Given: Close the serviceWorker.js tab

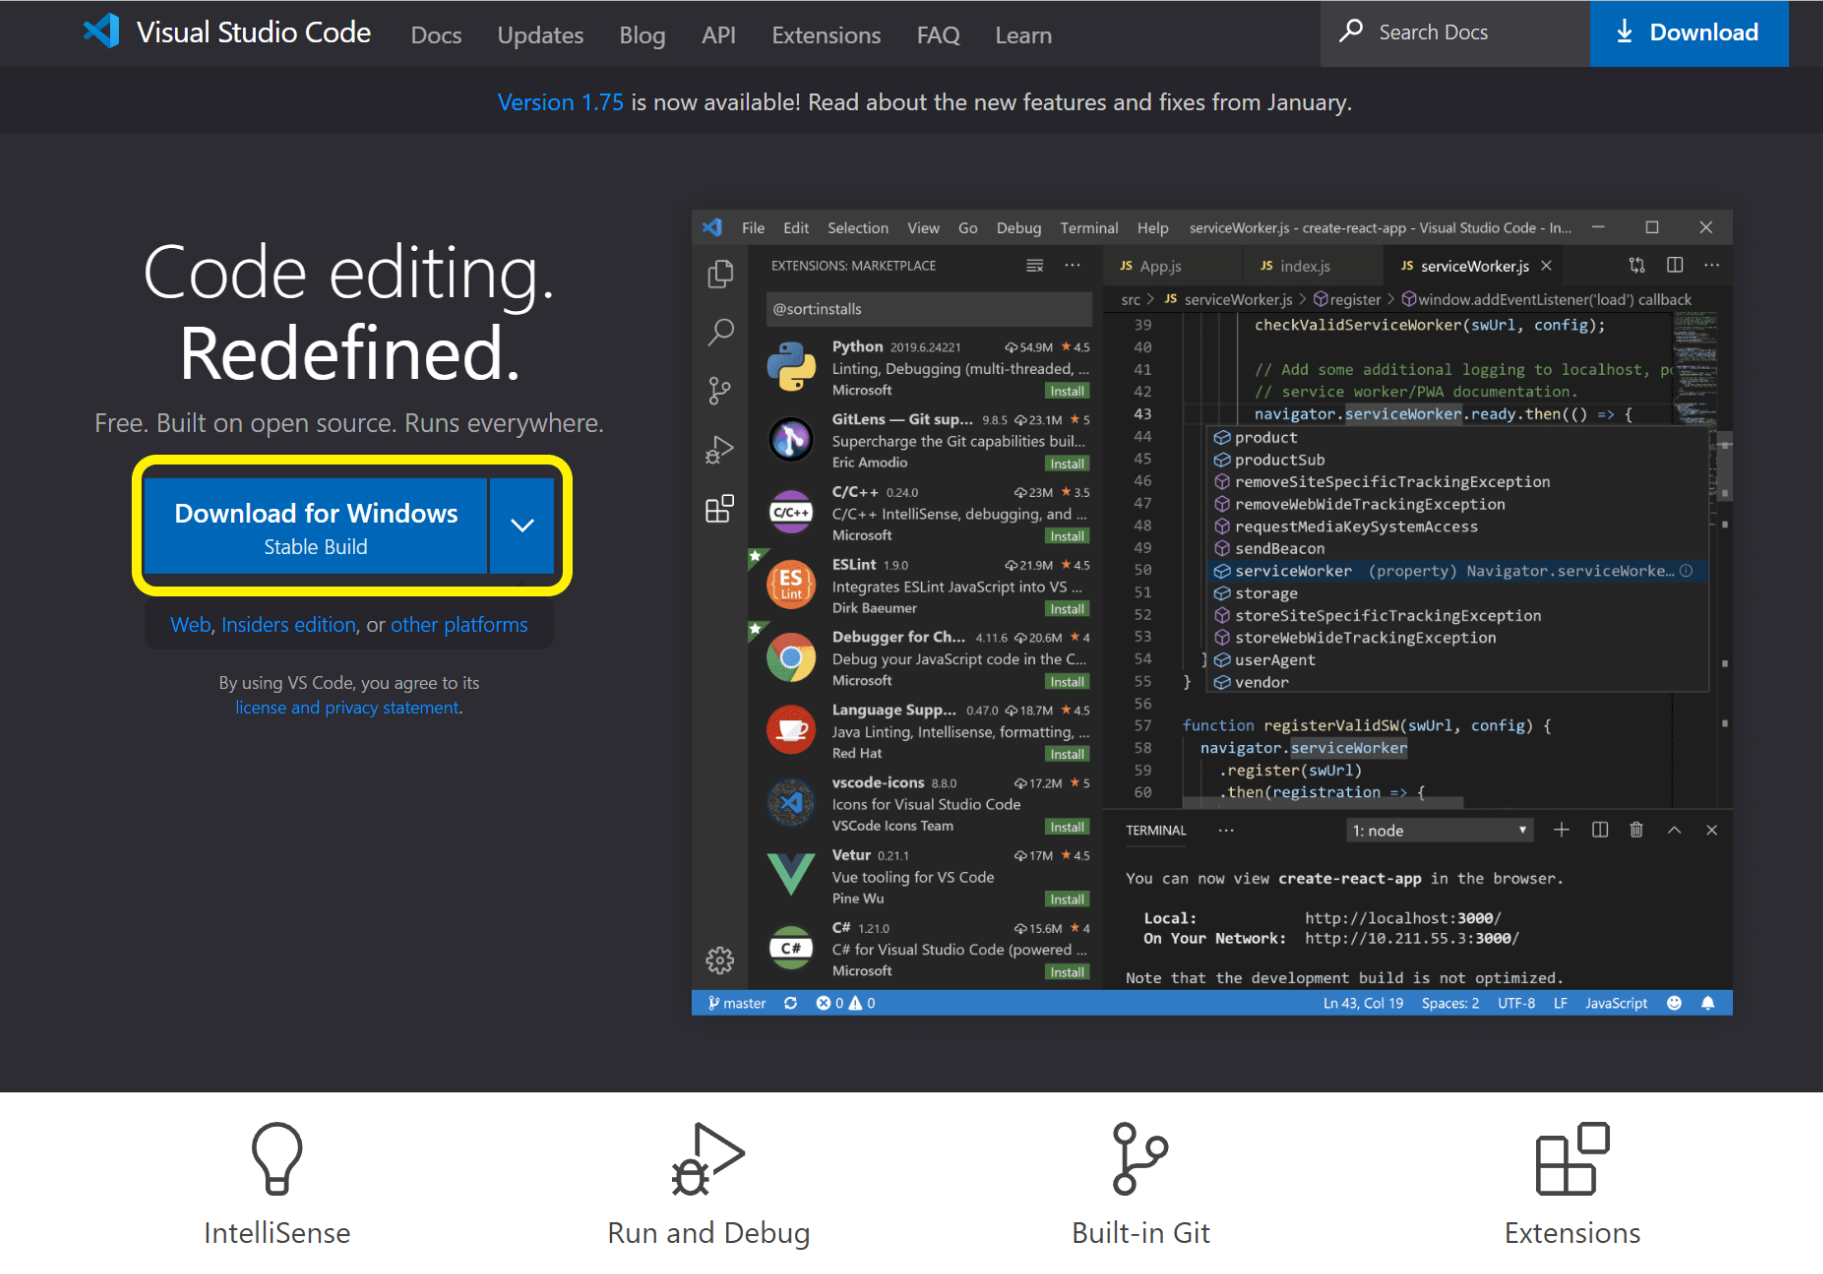Looking at the screenshot, I should 1546,265.
